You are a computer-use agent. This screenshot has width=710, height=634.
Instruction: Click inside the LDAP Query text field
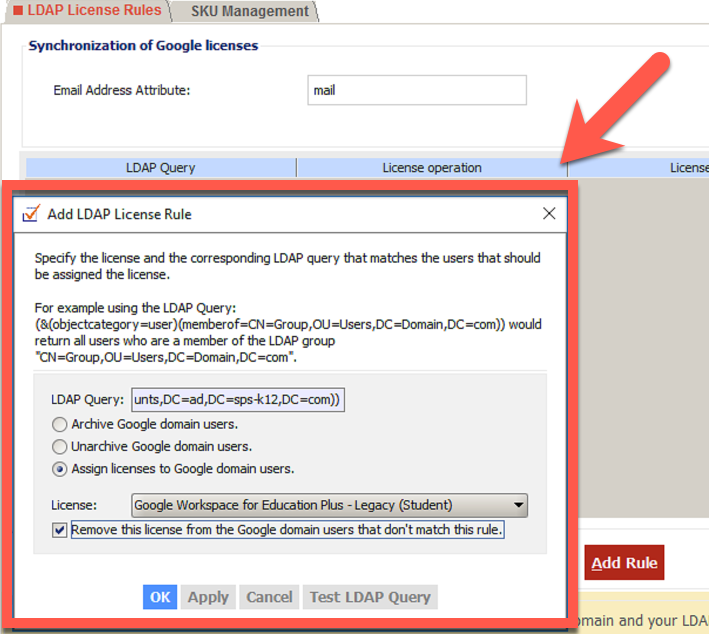(243, 400)
